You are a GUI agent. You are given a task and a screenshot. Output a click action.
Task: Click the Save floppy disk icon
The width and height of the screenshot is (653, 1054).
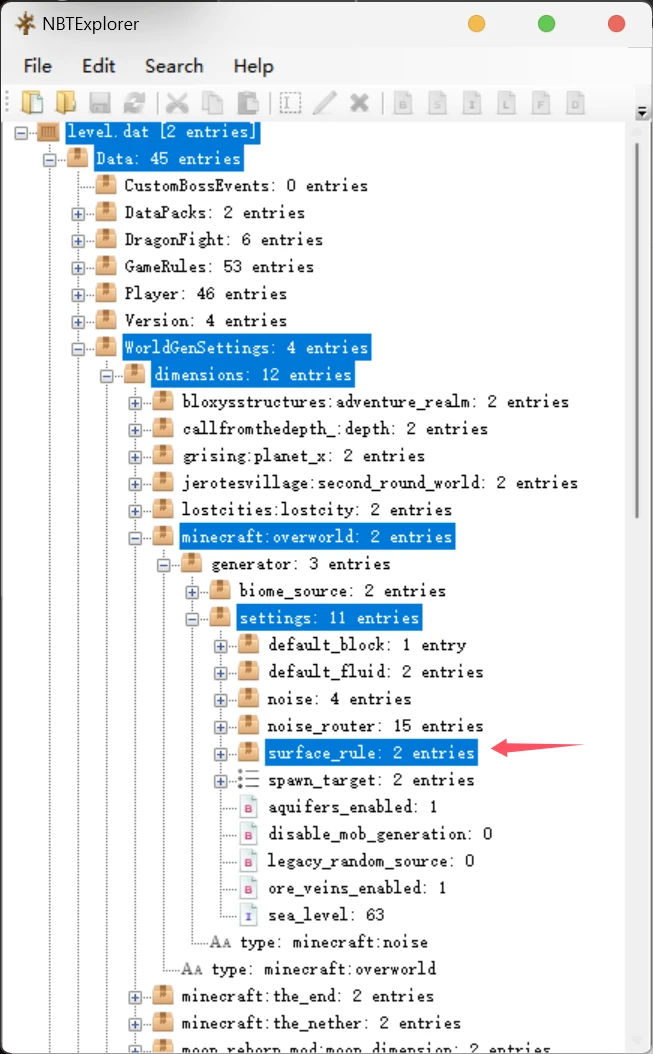tap(100, 103)
